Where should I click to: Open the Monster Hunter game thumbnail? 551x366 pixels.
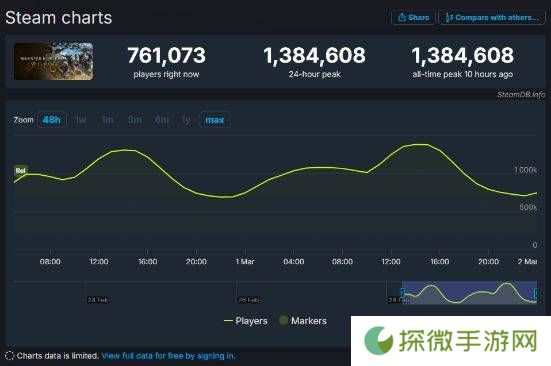[53, 61]
